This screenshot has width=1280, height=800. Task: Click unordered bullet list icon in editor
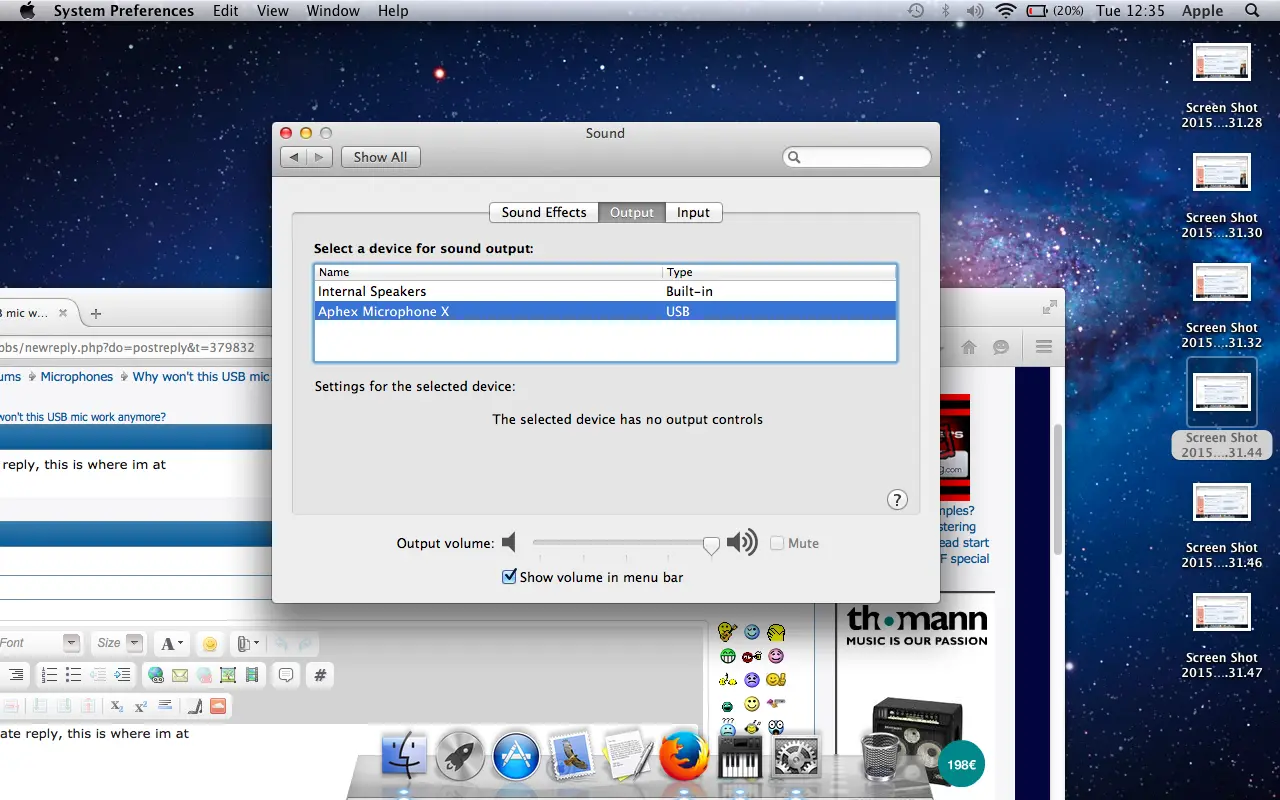tap(72, 675)
